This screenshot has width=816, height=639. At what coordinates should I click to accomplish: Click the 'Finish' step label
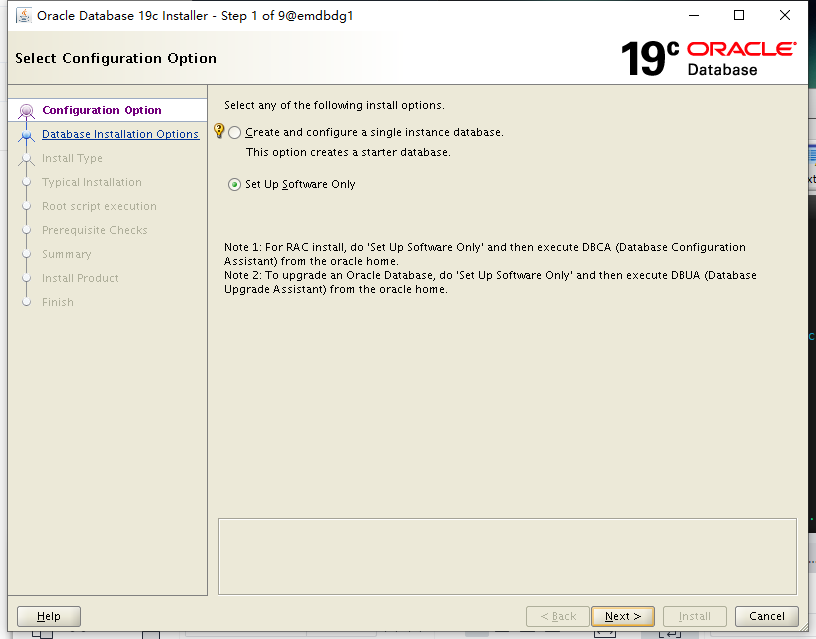tap(58, 302)
